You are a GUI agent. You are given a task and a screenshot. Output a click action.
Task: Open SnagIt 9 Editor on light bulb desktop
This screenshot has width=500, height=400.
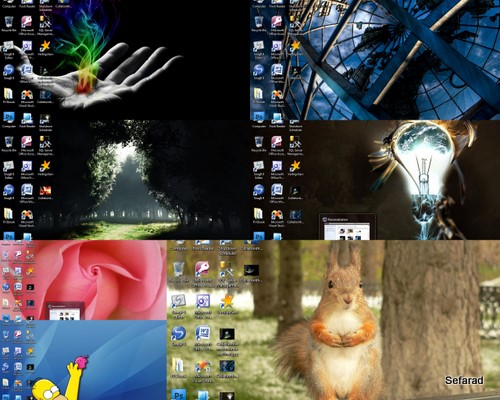[x=259, y=167]
